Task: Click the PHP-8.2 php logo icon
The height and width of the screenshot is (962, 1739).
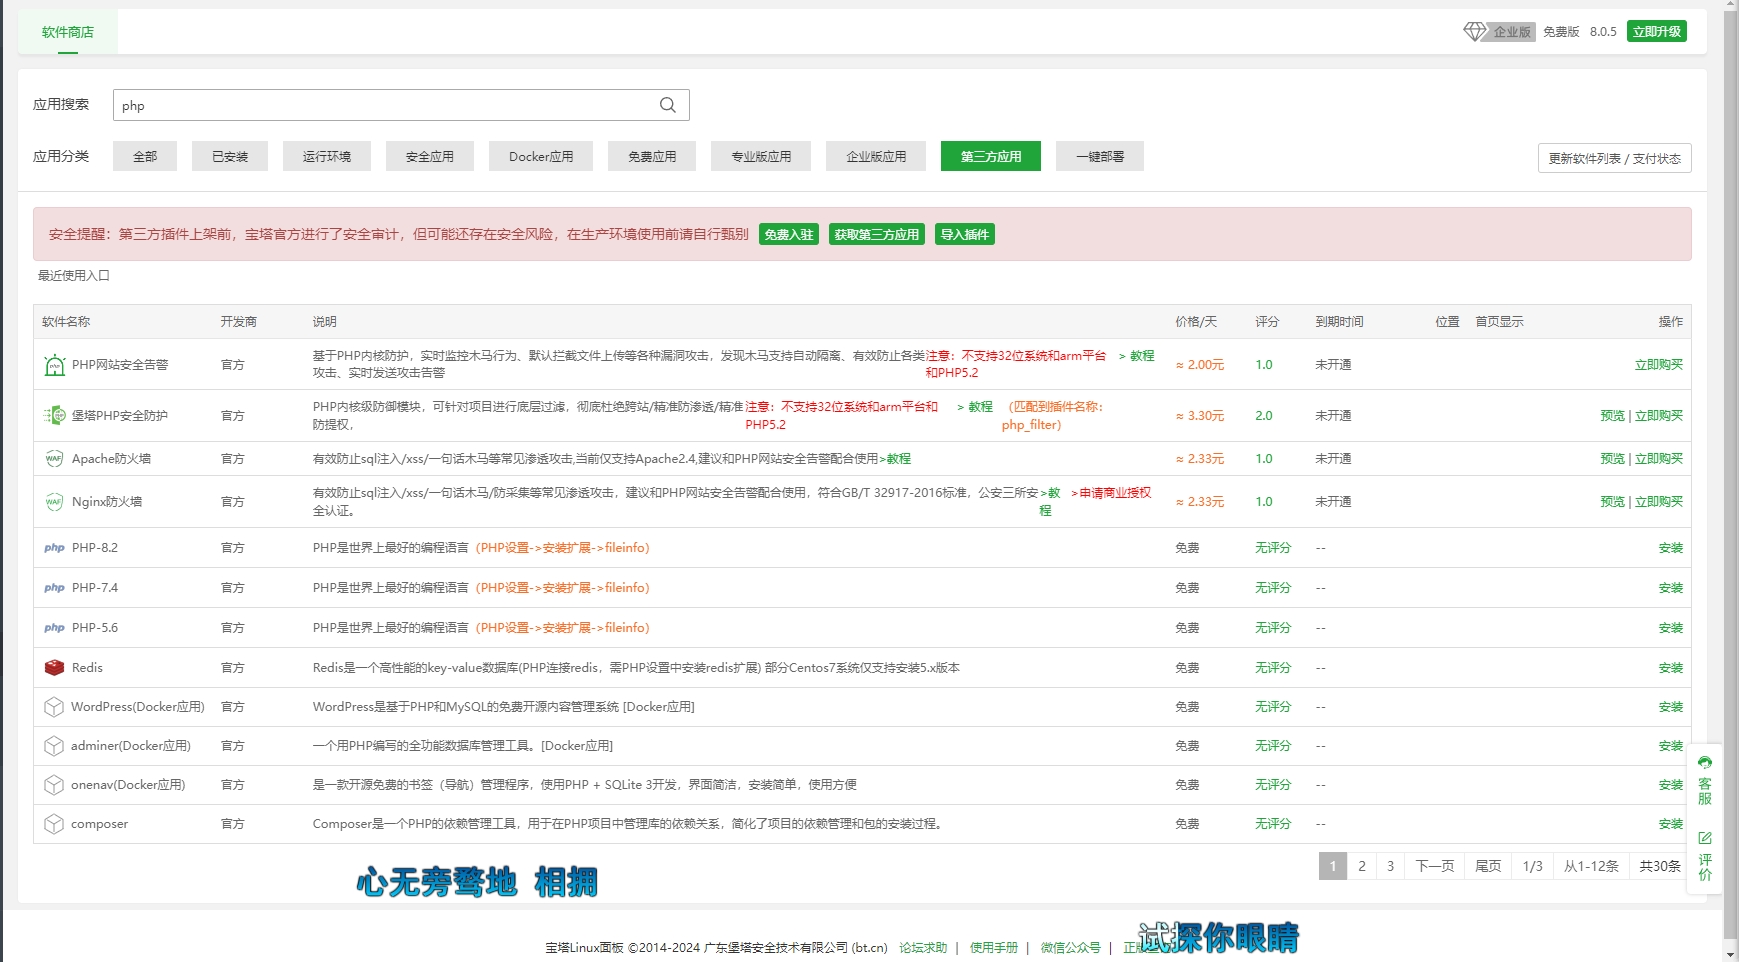Action: point(54,548)
